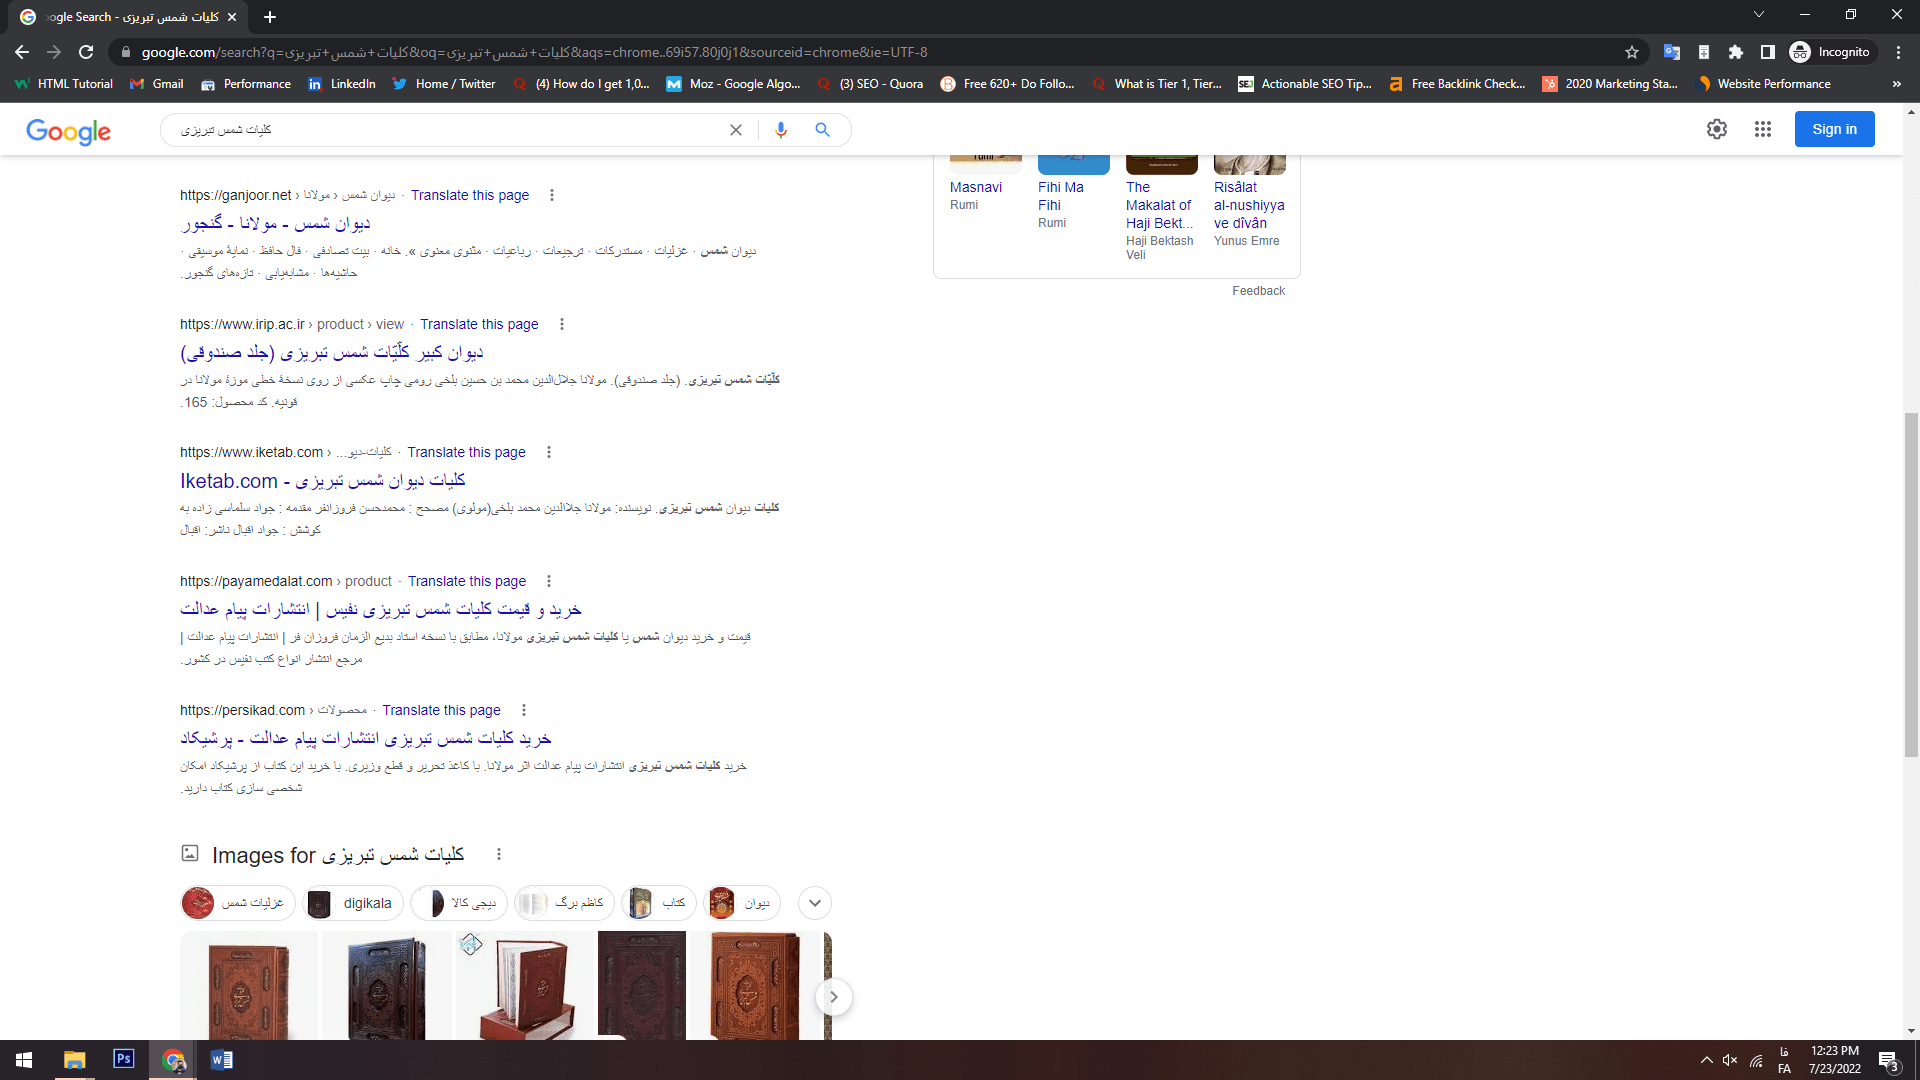Open the HTML Tutorial bookmark
Viewport: 1920px width, 1080px height.
click(64, 84)
